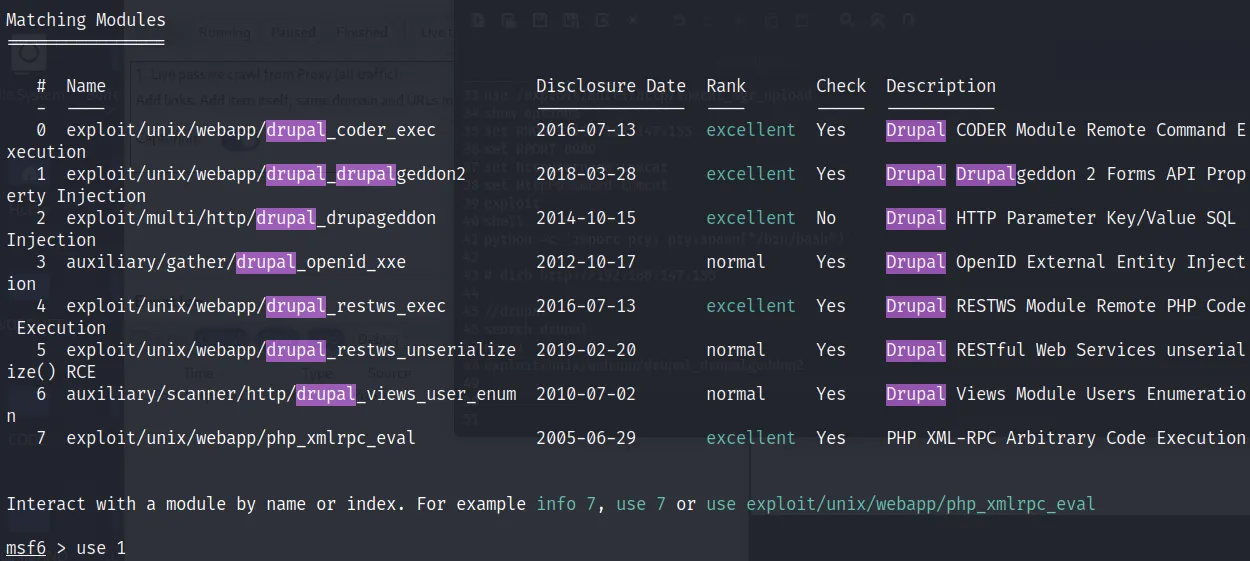Select module name exploit/multi/http/drupal_drupageddon
Viewport: 1250px width, 561px height.
tap(251, 218)
